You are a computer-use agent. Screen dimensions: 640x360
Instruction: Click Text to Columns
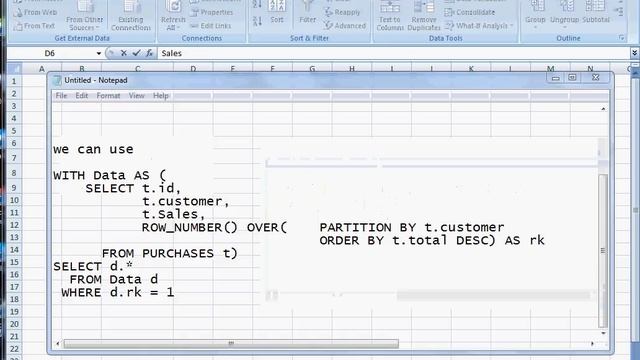click(390, 17)
